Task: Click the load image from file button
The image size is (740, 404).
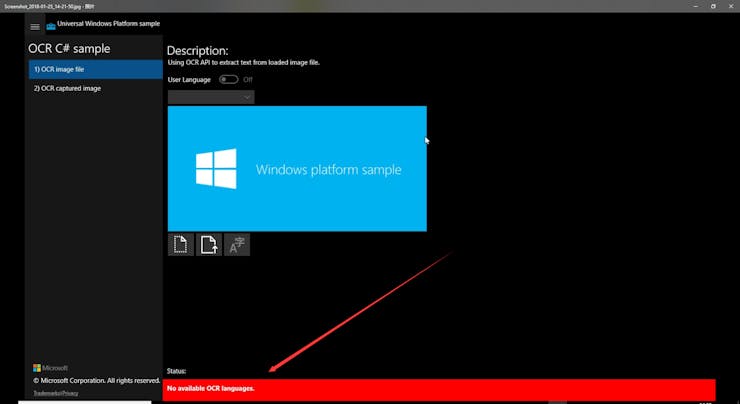Action: [x=209, y=244]
